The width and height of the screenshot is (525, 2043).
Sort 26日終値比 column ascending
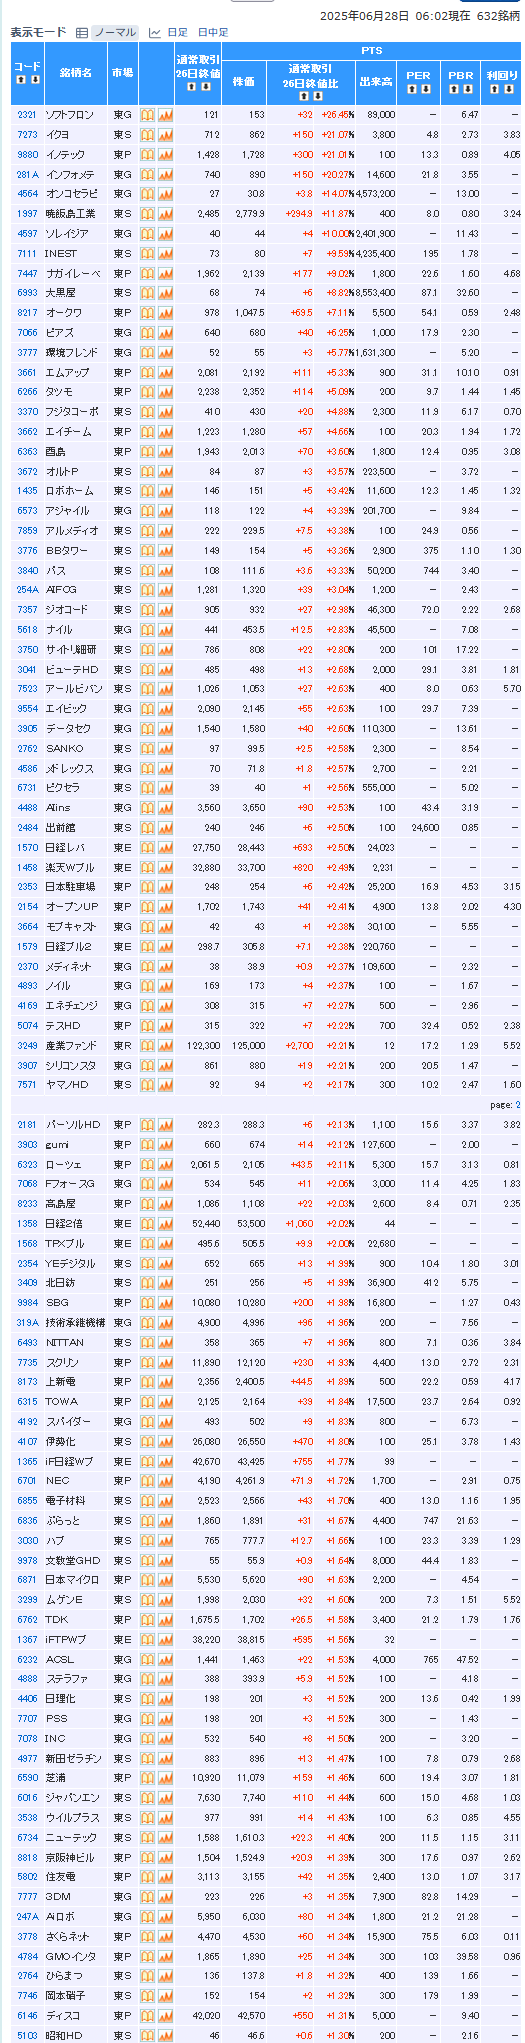(303, 96)
